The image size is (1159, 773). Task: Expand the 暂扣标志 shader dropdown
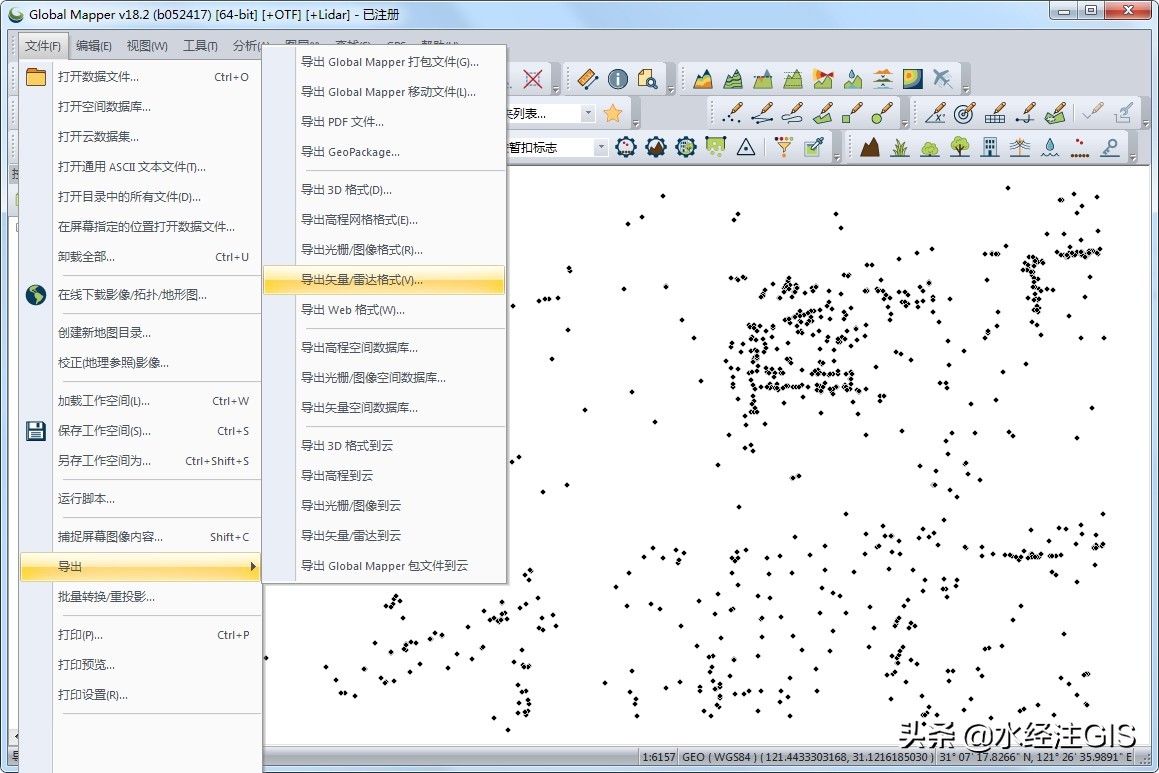(x=601, y=148)
